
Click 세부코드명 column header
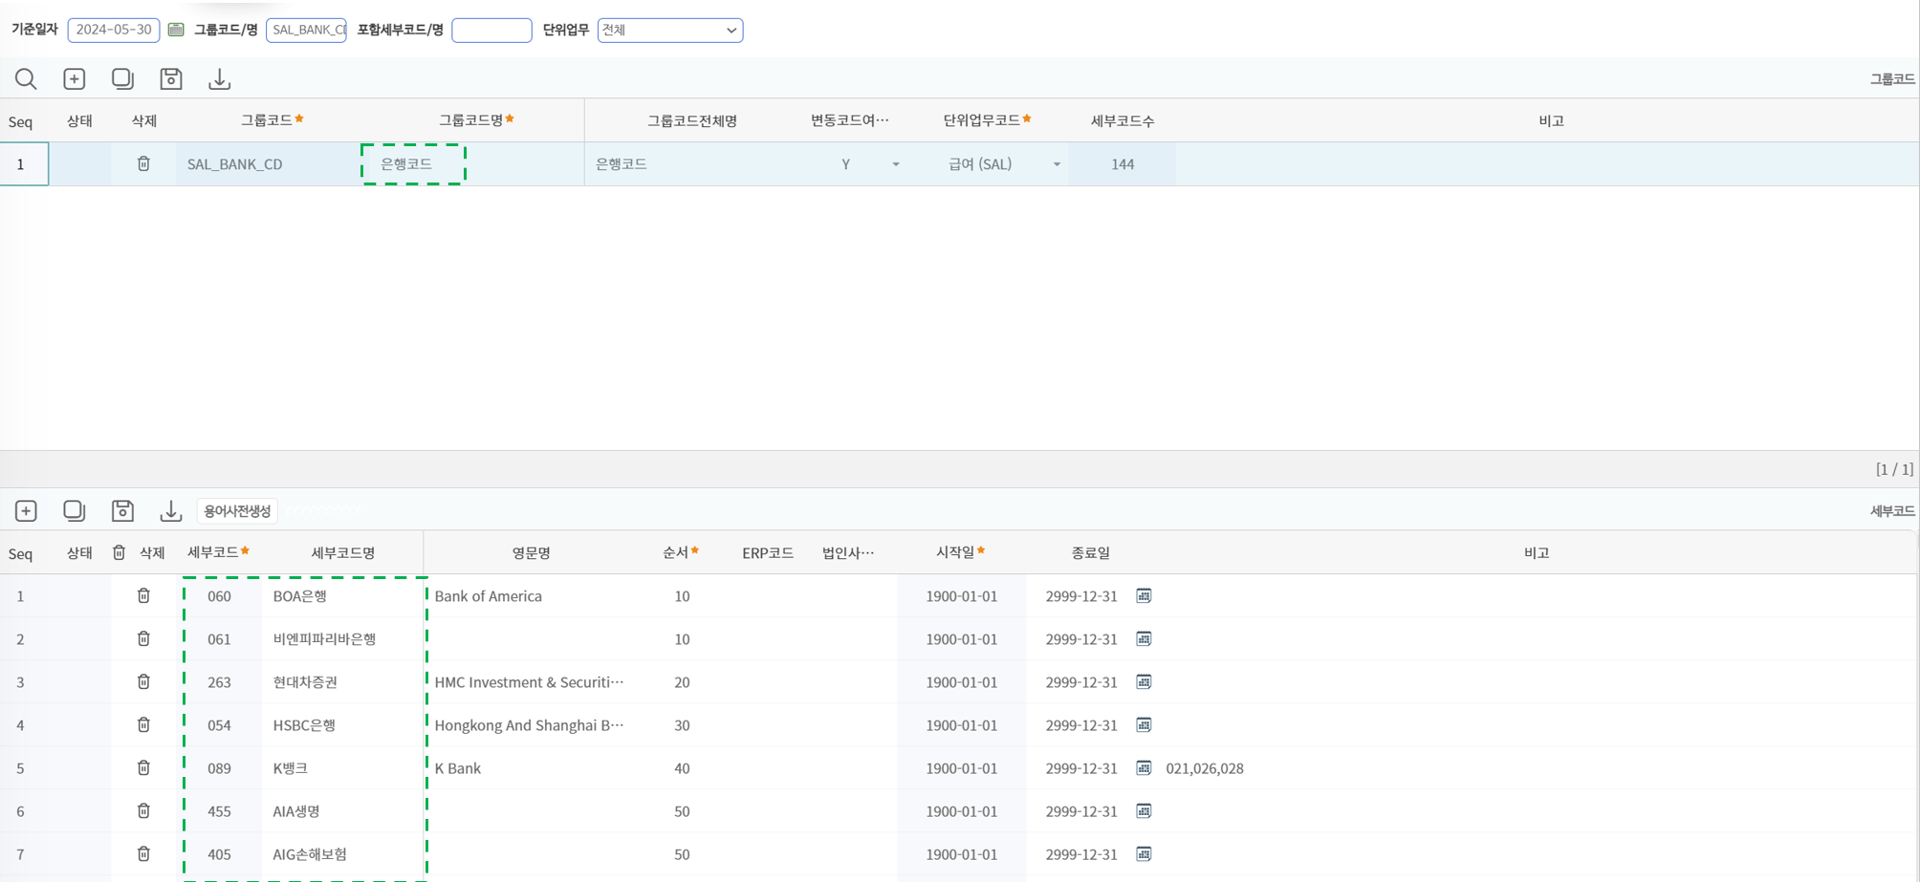pos(343,553)
